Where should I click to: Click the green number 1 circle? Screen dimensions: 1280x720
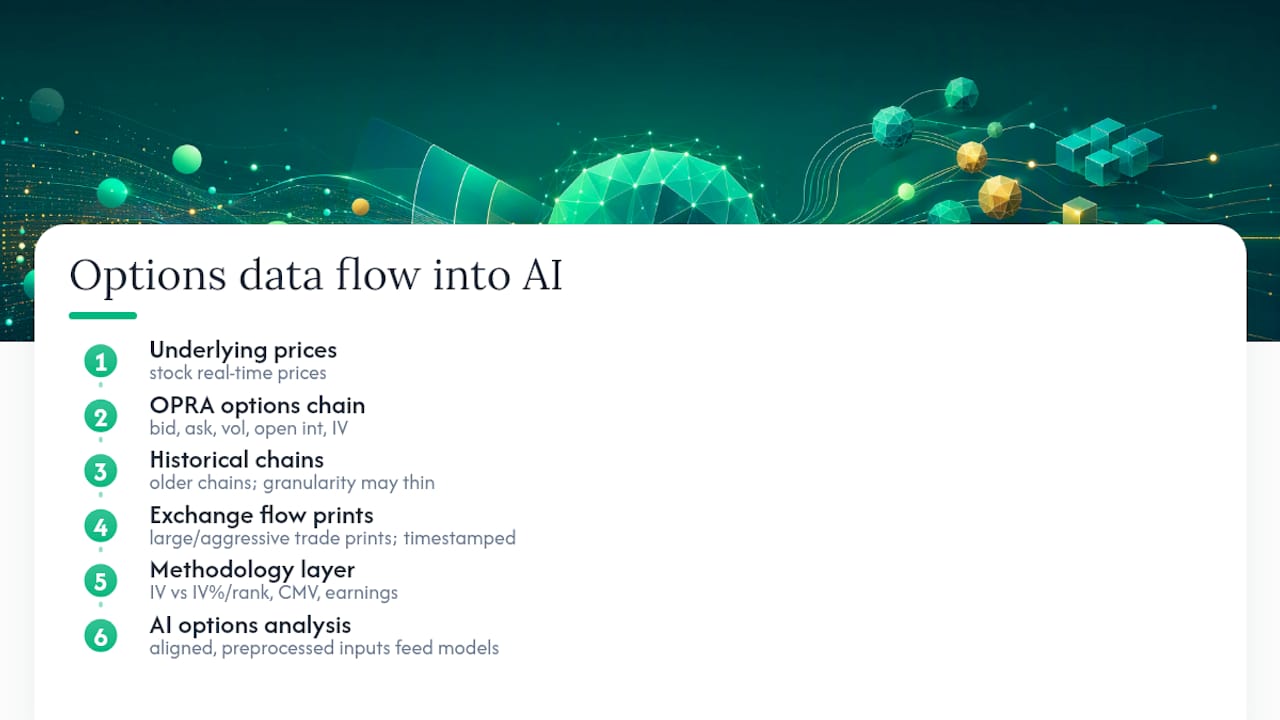(100, 361)
